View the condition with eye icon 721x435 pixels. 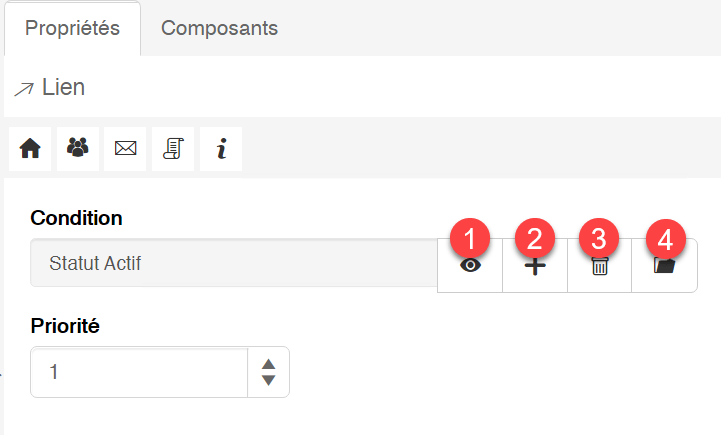tap(470, 267)
